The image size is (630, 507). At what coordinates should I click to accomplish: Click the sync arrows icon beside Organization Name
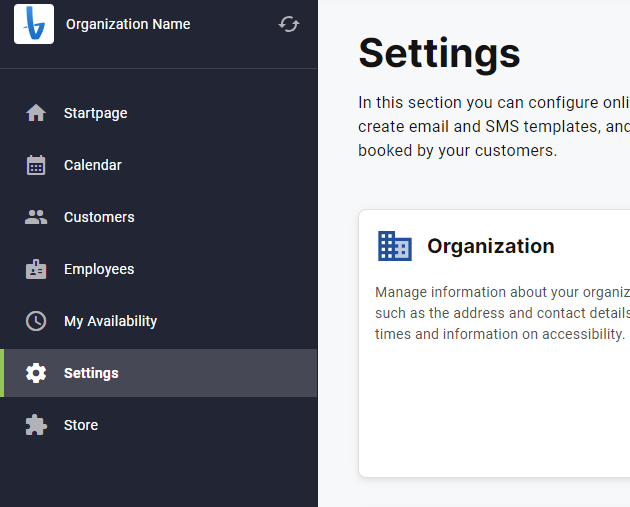[x=289, y=24]
